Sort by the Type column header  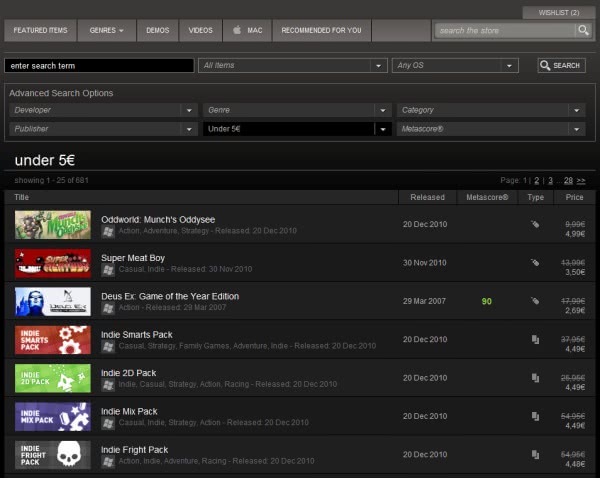point(535,197)
